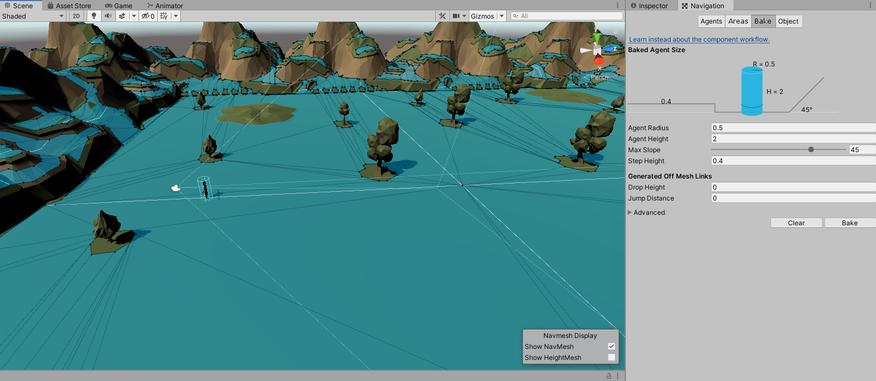The width and height of the screenshot is (876, 381).
Task: Select the Agents navigation tab
Action: pos(711,21)
